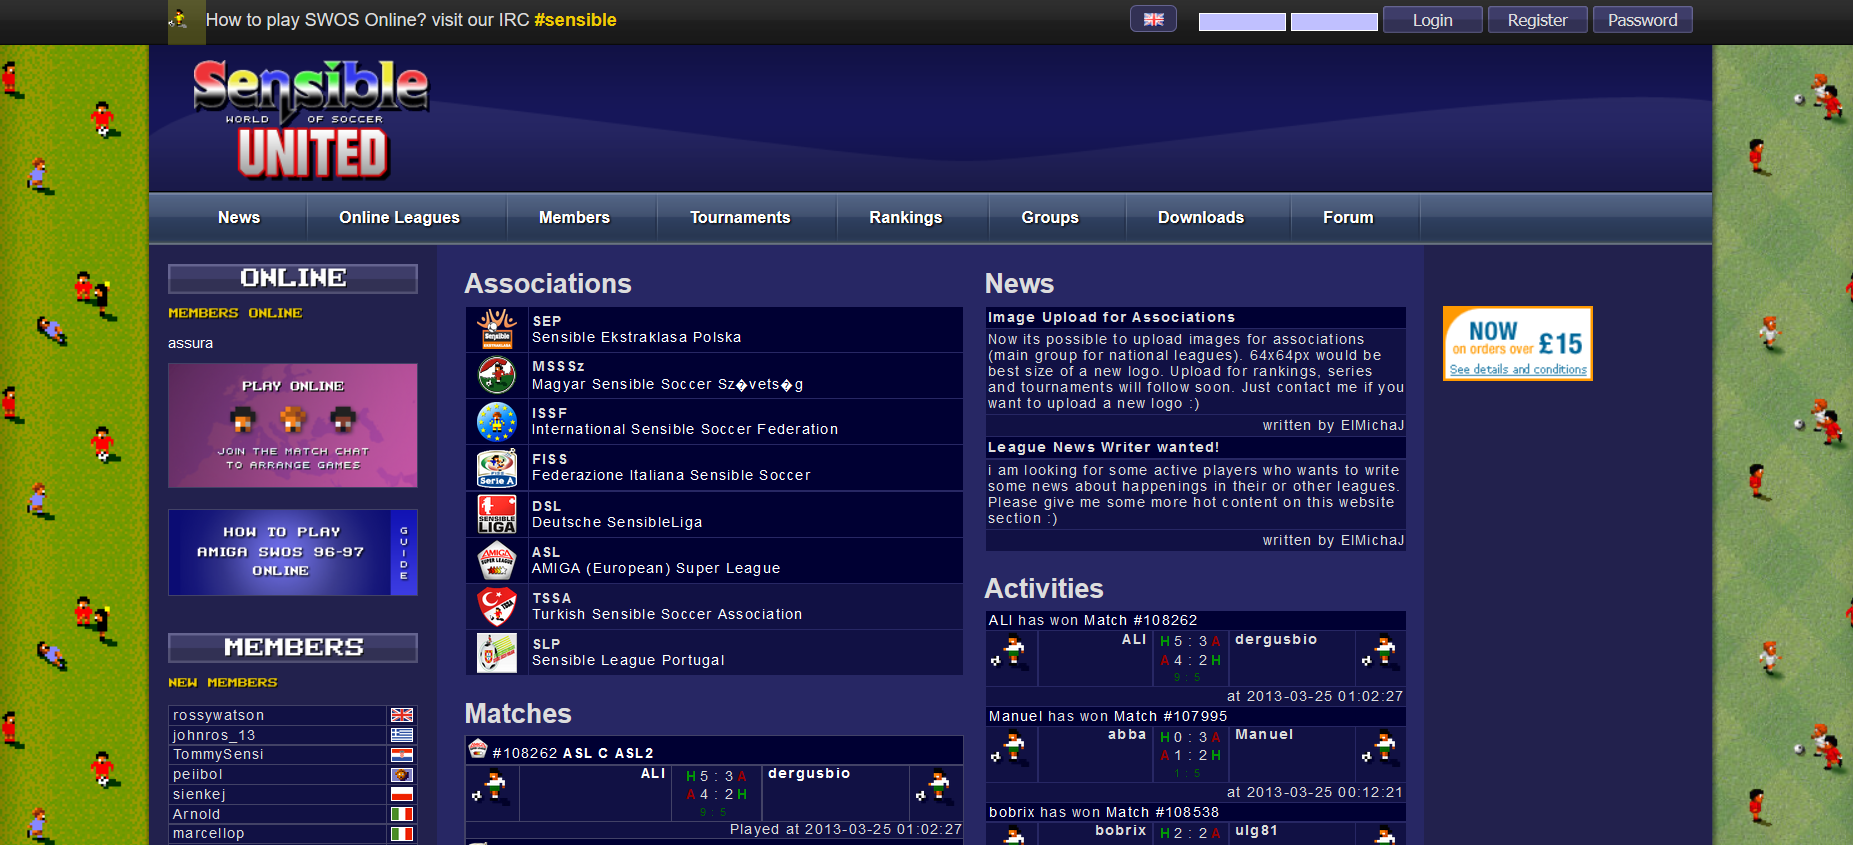Click the Sensible World of Soccer United logo
1853x845 pixels.
[x=311, y=119]
